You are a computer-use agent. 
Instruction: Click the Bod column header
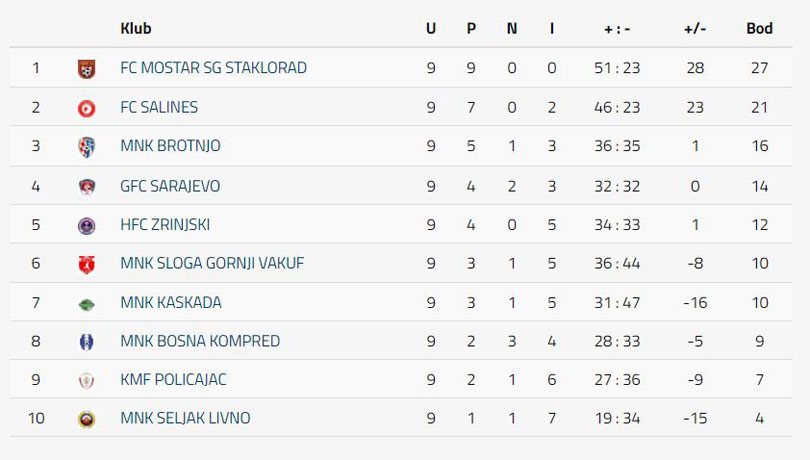[x=759, y=28]
